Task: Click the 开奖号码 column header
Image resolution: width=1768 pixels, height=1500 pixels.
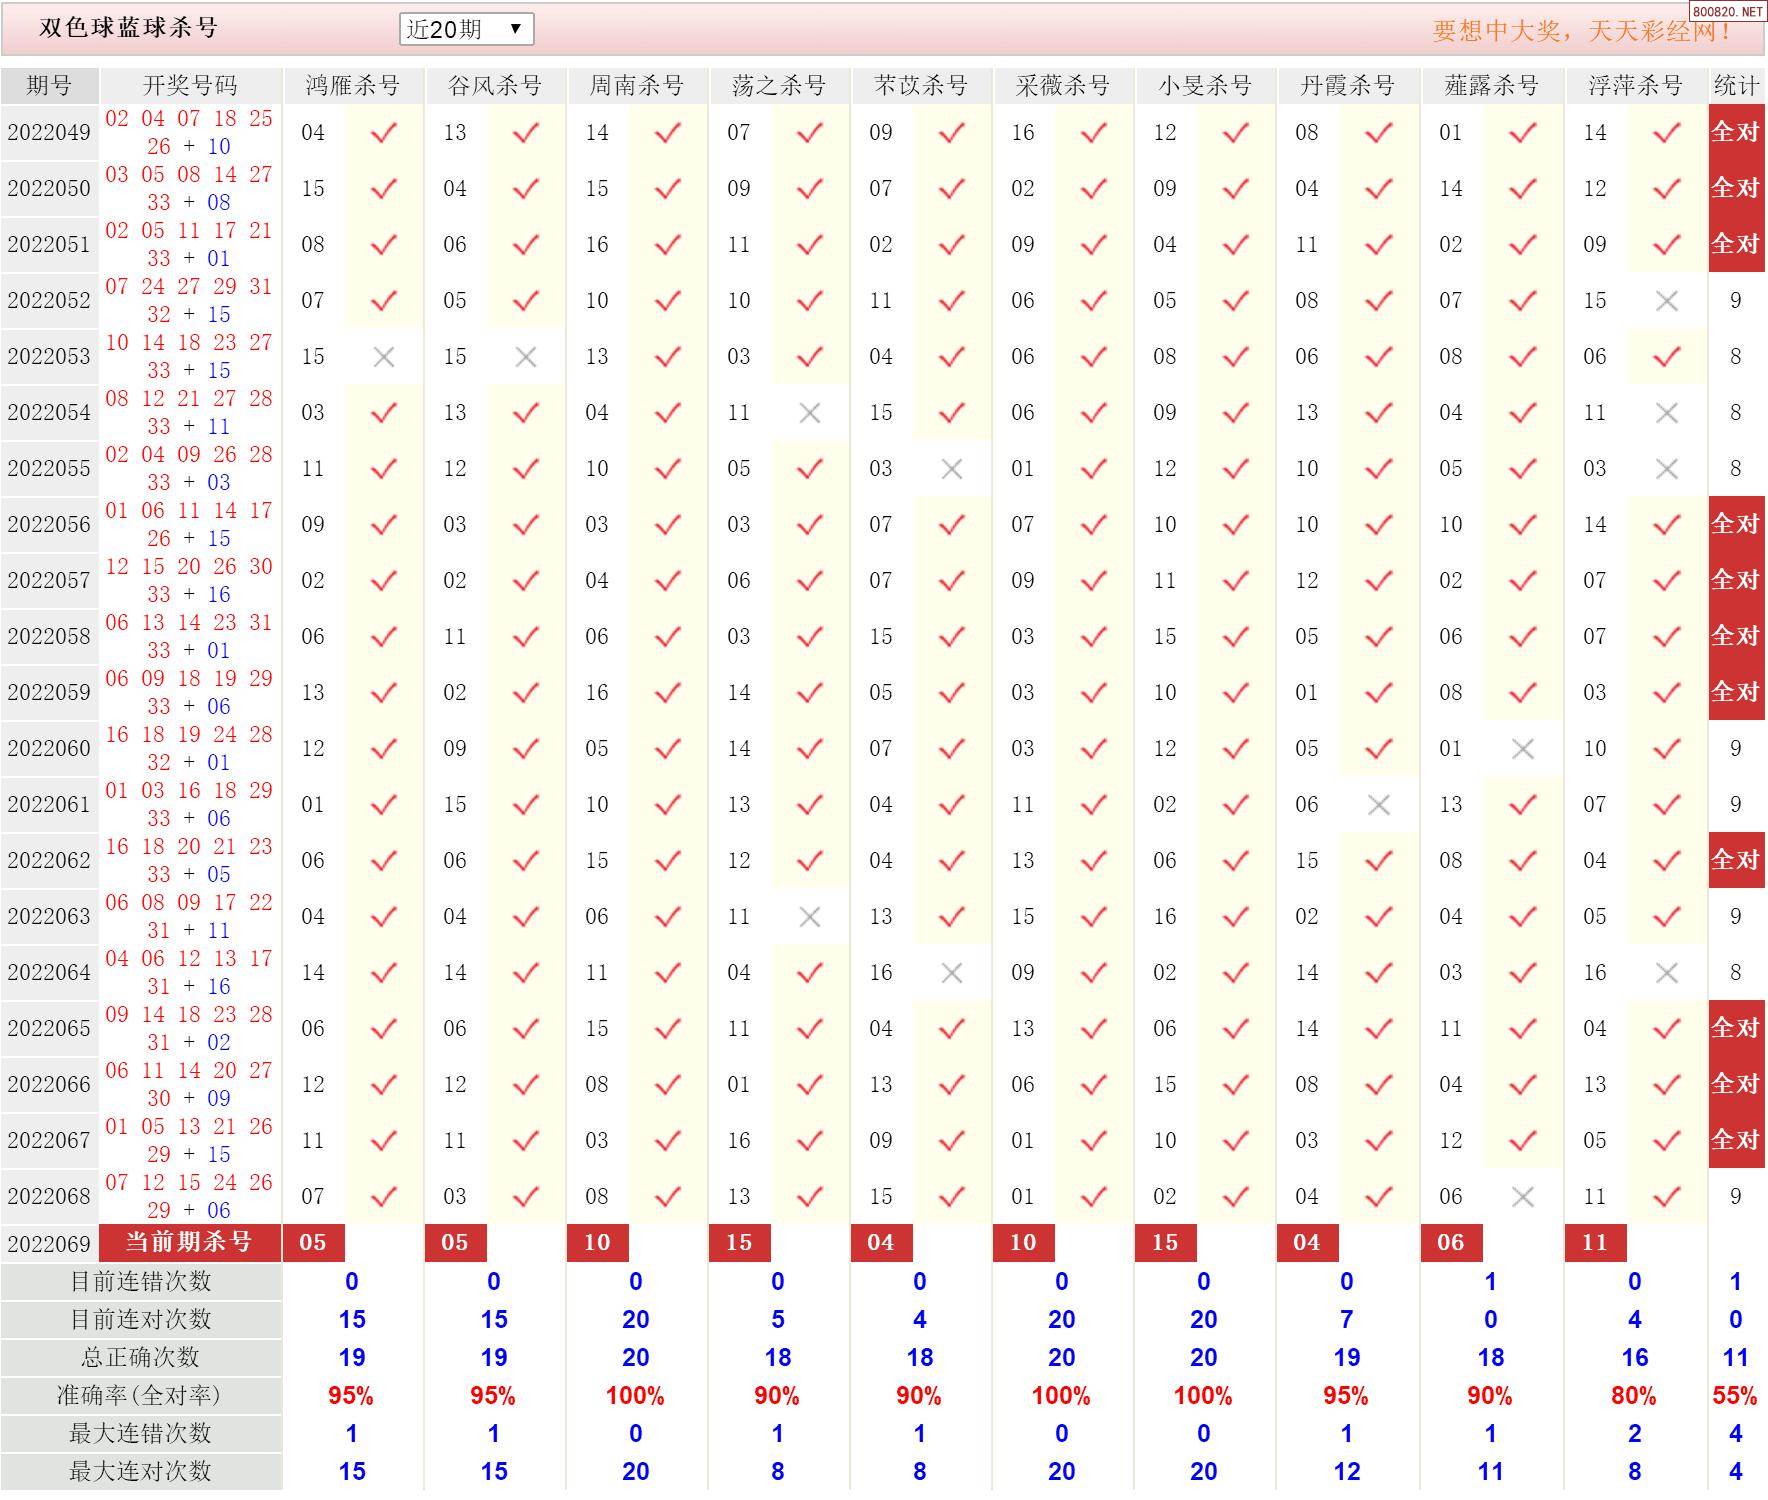Action: coord(190,86)
